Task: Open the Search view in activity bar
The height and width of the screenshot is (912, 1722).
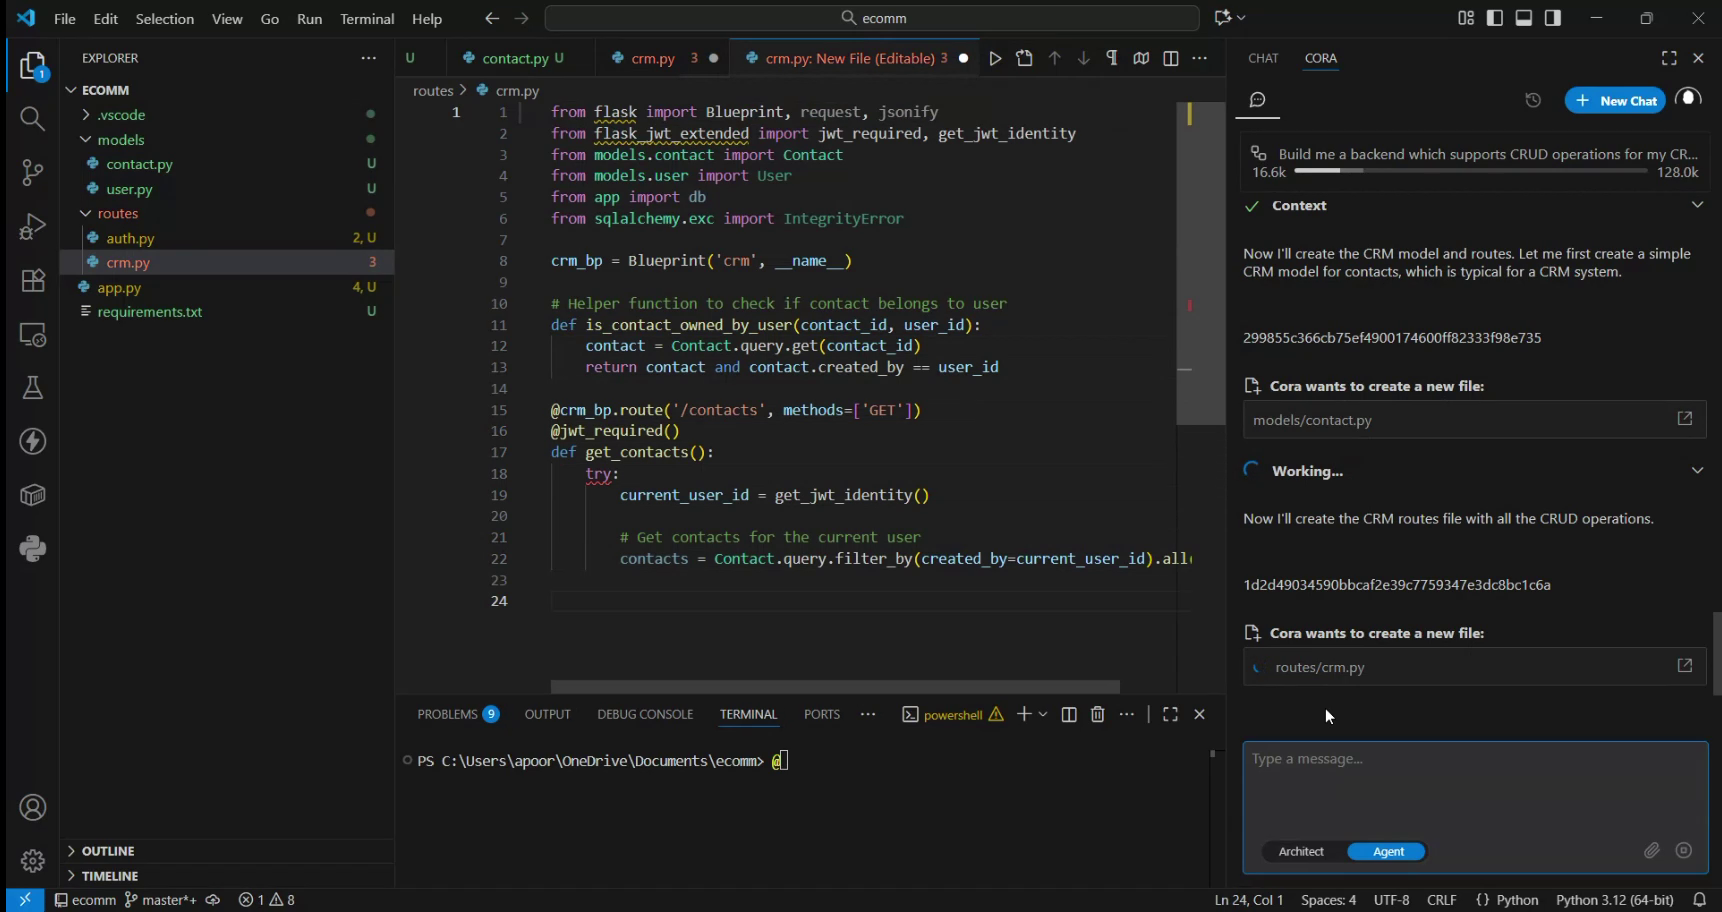Action: [x=32, y=118]
